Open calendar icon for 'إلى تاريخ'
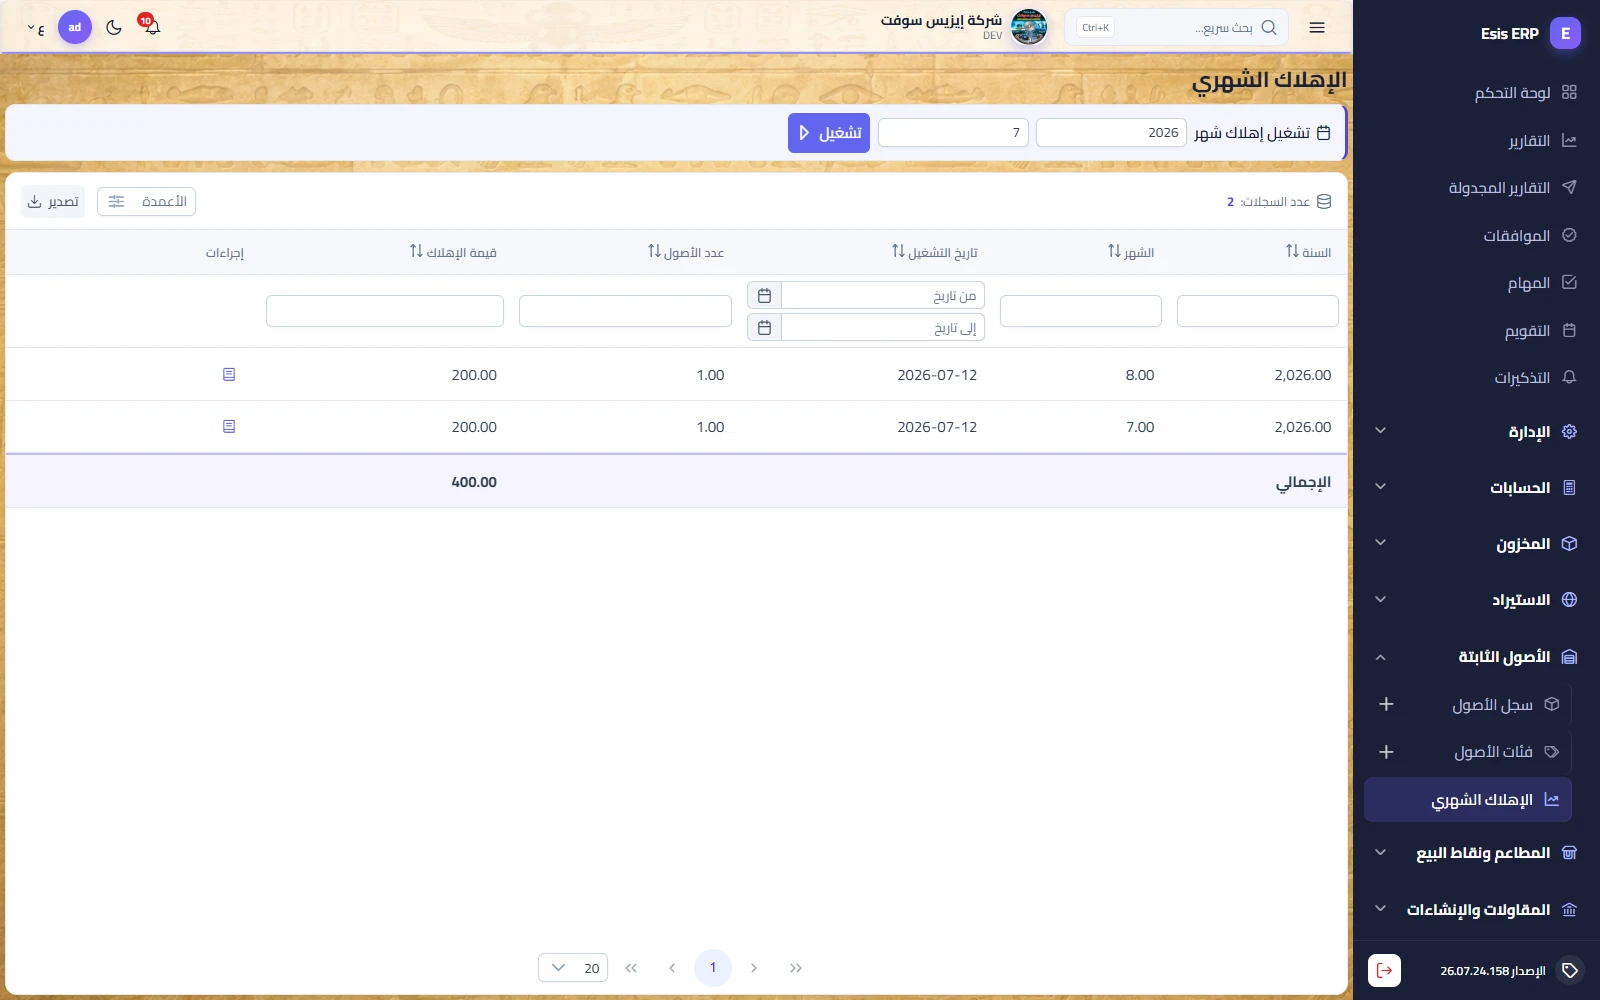Screen dimensions: 1600x1000 click(x=764, y=327)
